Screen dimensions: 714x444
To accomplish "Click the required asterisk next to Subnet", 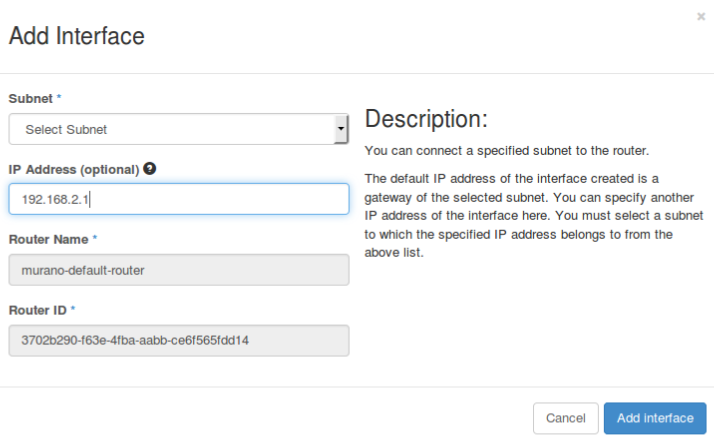I will (x=59, y=99).
